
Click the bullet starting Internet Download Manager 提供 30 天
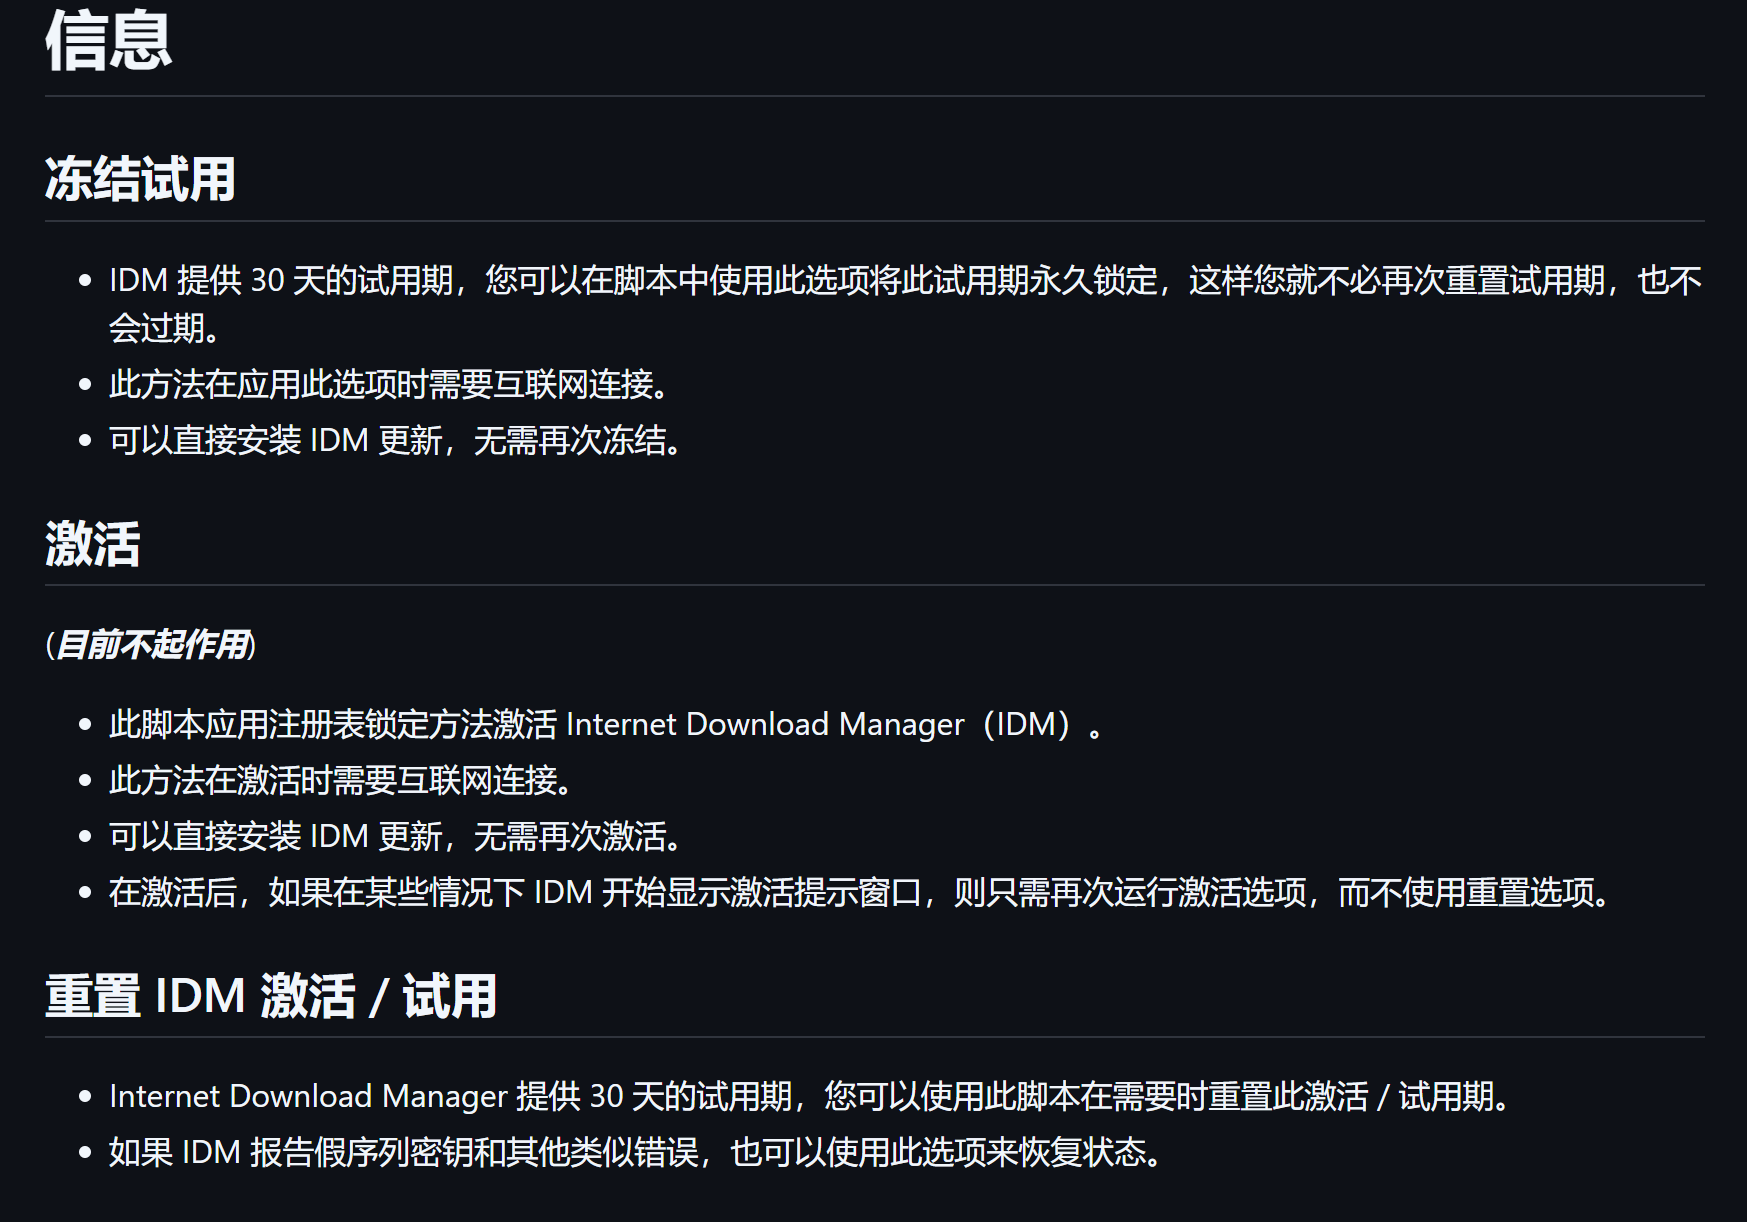812,1096
